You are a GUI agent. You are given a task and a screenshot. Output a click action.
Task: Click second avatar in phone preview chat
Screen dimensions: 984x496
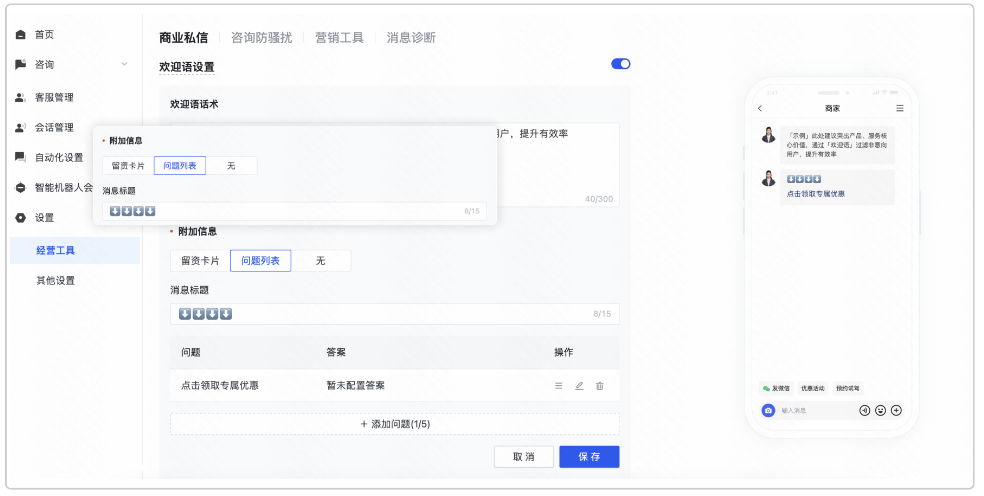coord(769,178)
